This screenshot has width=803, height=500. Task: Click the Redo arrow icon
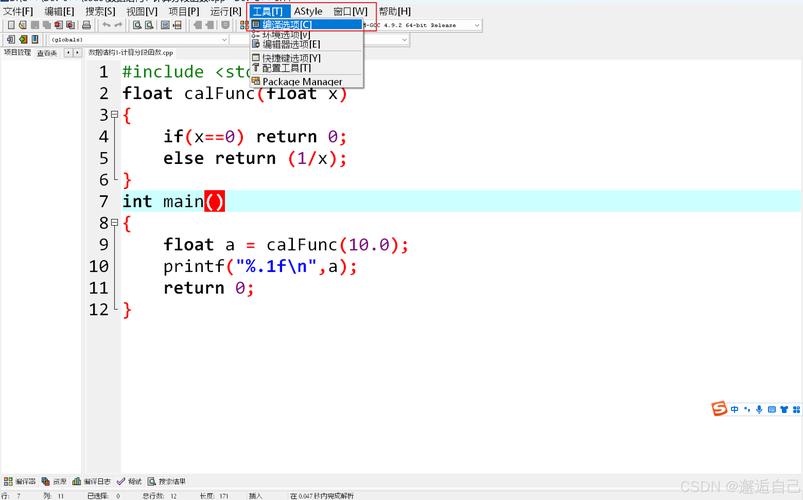[119, 25]
